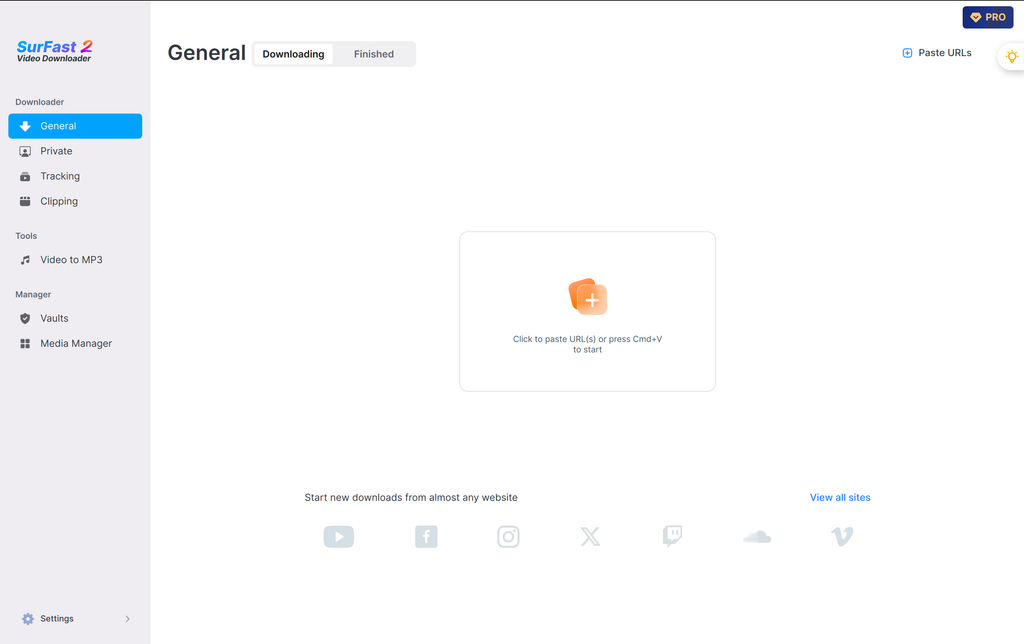The image size is (1024, 644).
Task: Click the Settings gear icon
Action: click(x=27, y=619)
